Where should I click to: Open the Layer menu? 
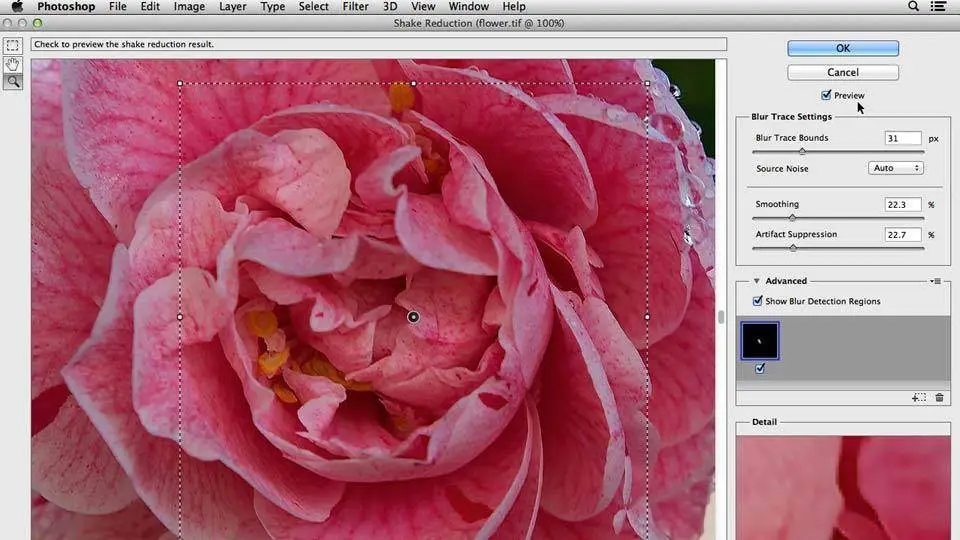[x=232, y=7]
